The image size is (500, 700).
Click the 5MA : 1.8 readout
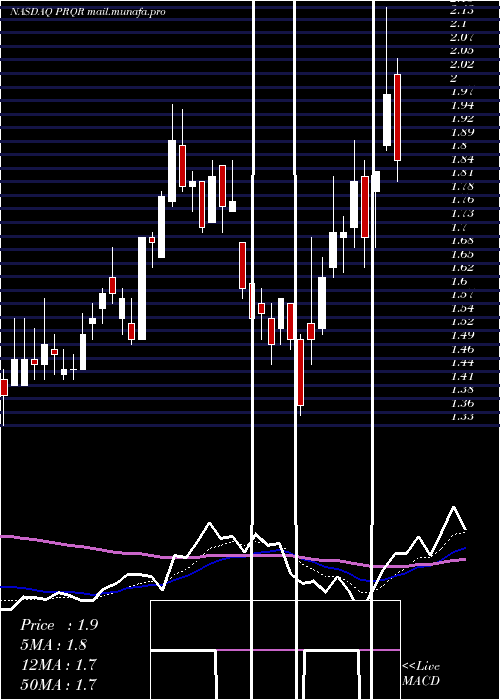[54, 645]
